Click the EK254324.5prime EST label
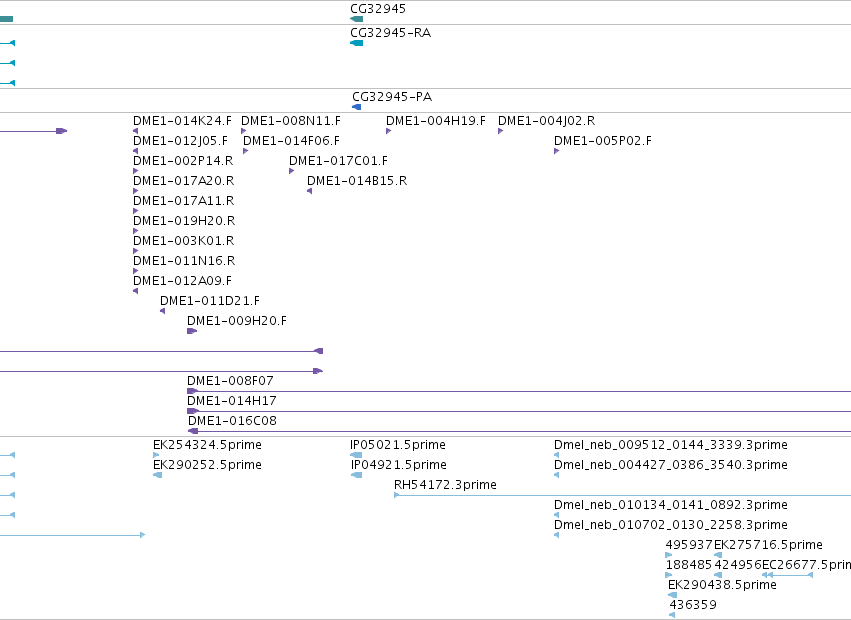Viewport: 851px width, 620px height. [x=207, y=445]
